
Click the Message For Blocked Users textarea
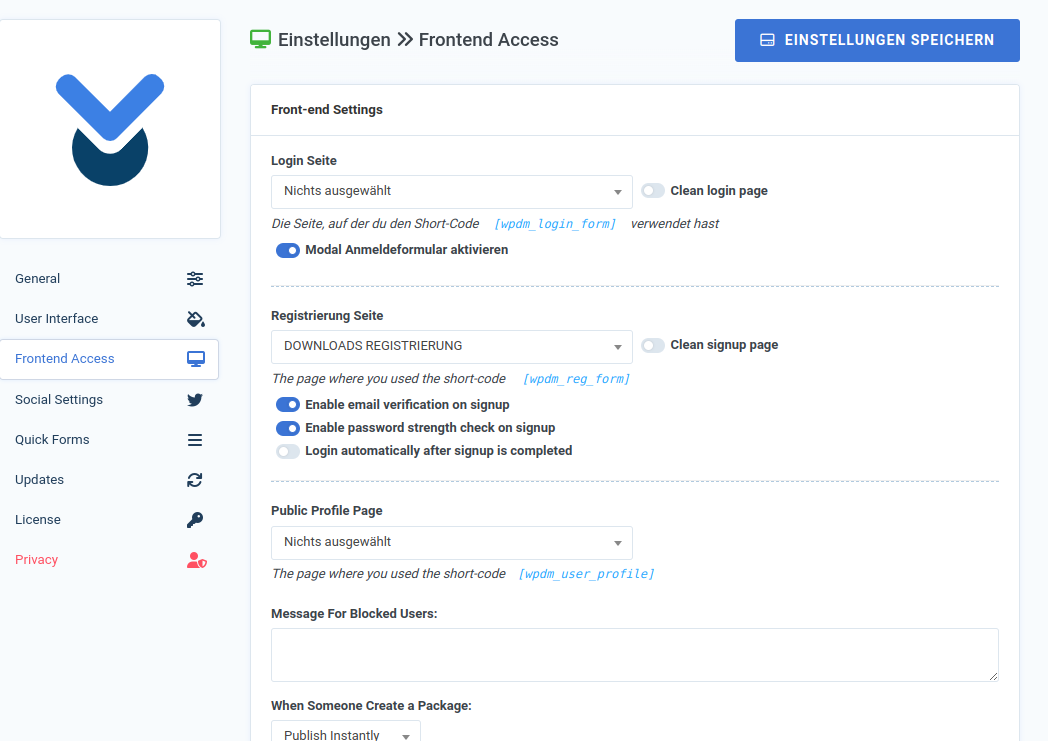click(x=634, y=655)
